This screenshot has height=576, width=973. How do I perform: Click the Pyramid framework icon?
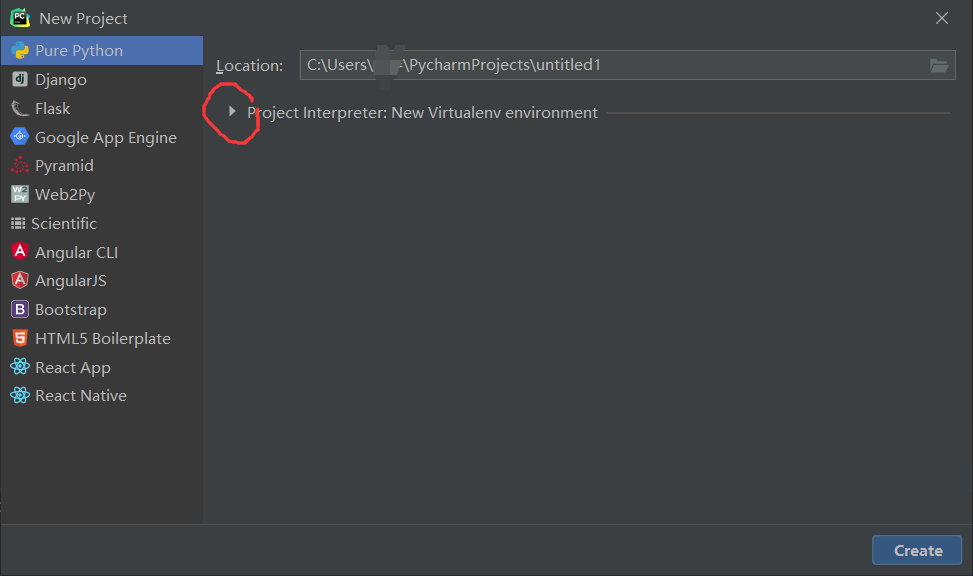coord(20,165)
